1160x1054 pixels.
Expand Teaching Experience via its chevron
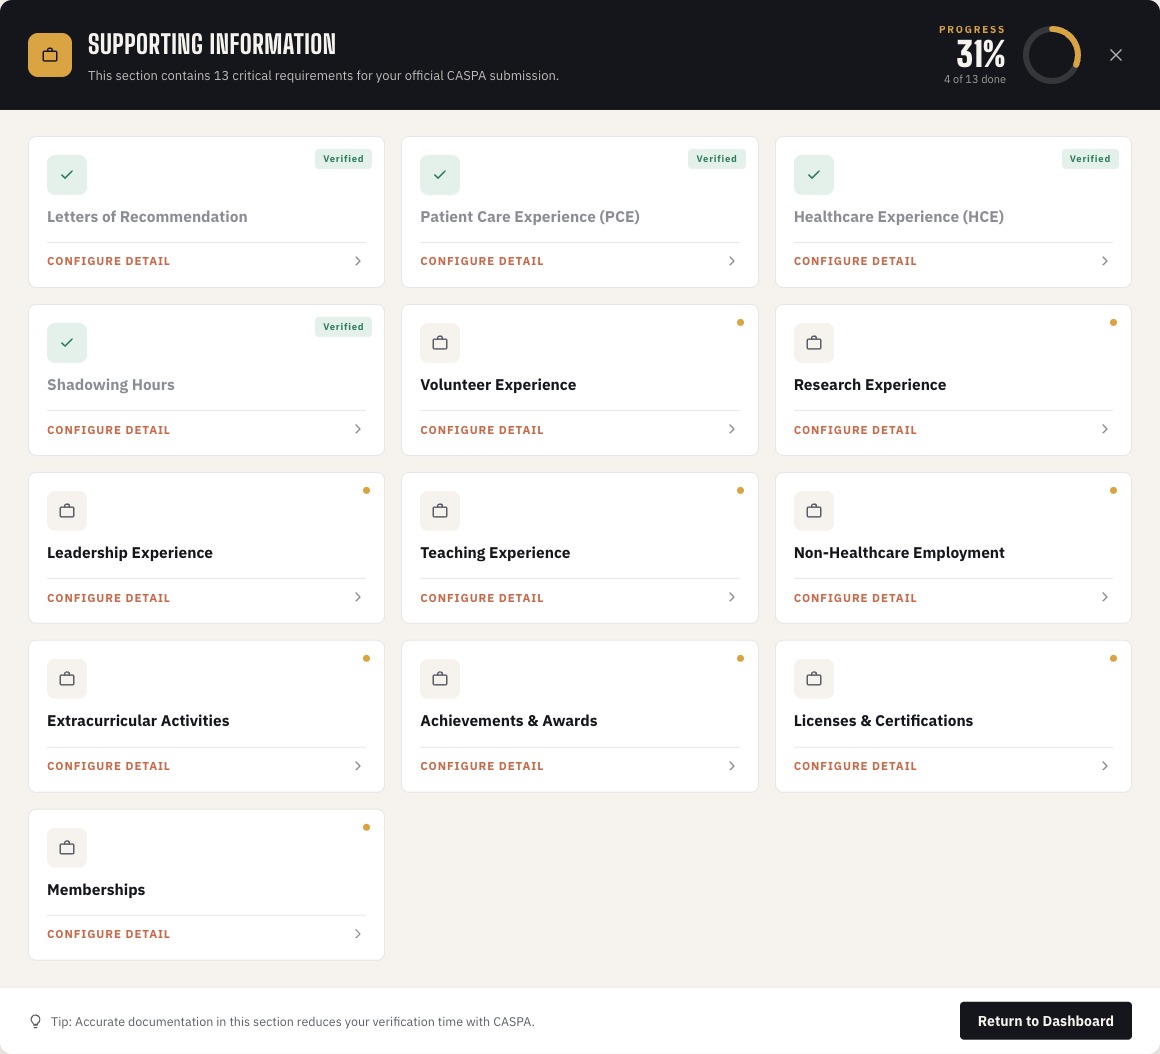(732, 597)
